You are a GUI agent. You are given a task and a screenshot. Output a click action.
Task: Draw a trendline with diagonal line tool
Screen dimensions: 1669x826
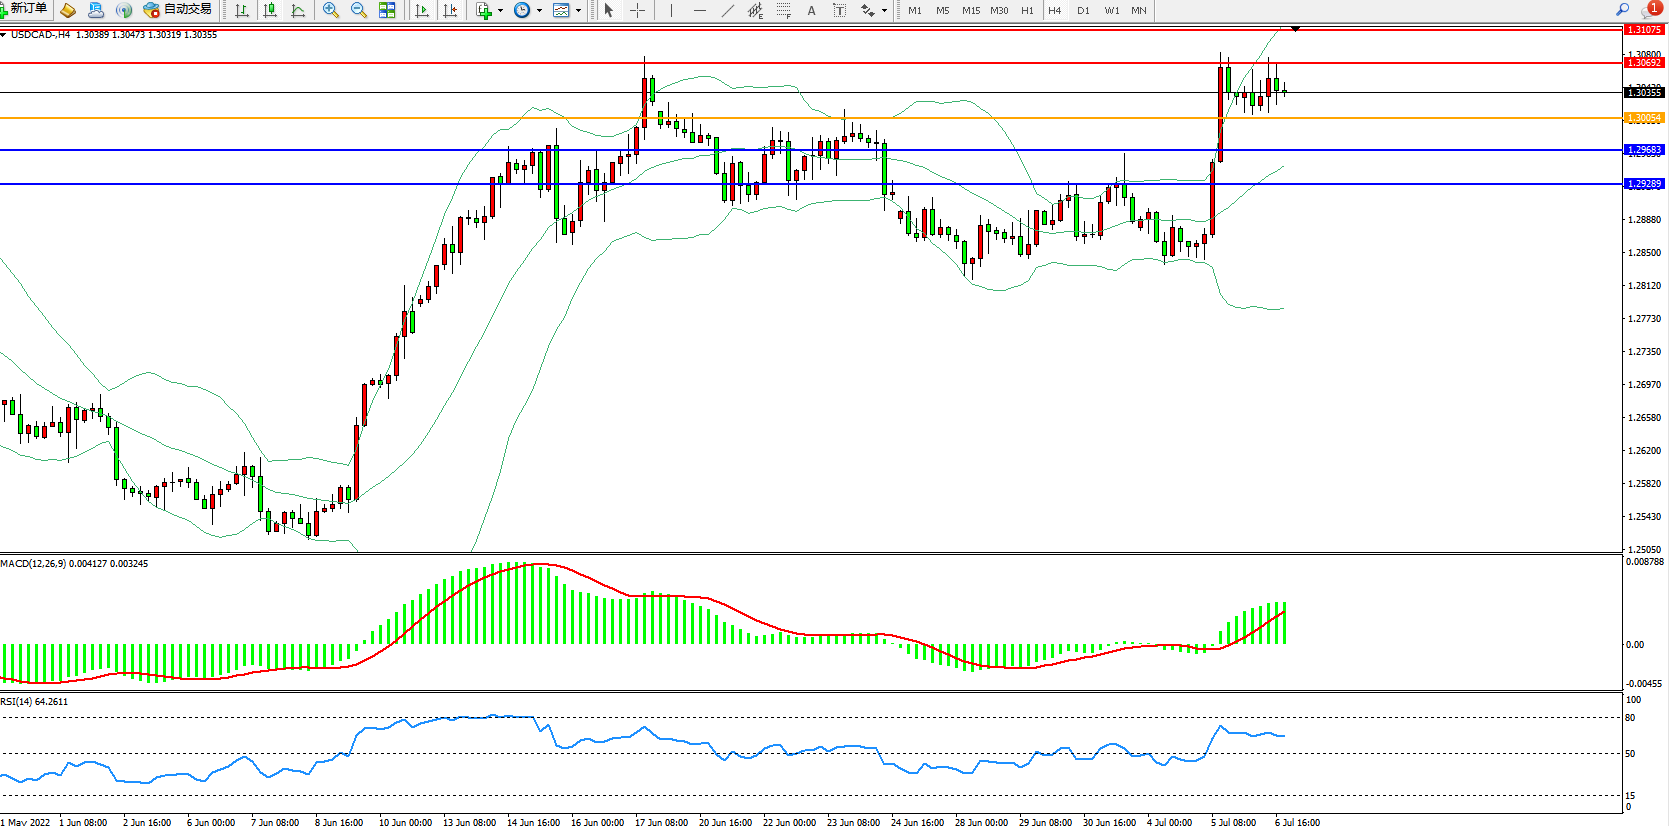728,10
